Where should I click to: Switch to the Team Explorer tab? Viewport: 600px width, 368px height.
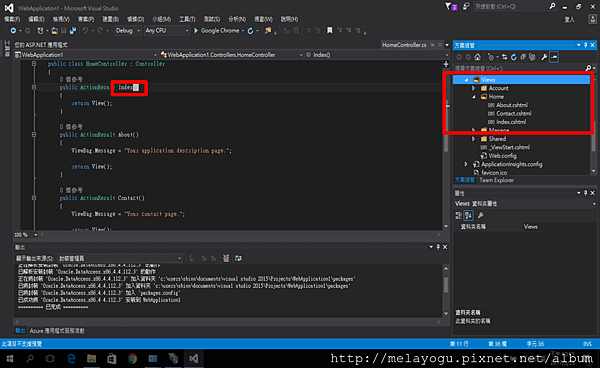click(496, 180)
